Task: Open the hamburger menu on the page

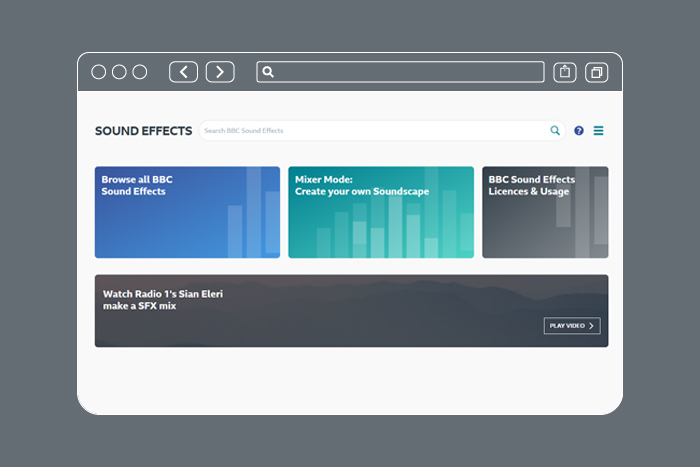Action: click(599, 131)
